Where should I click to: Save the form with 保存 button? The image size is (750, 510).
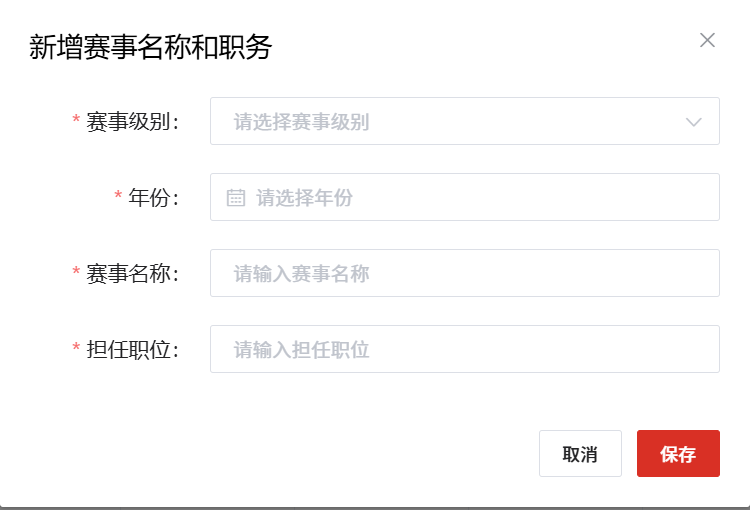[x=678, y=454]
